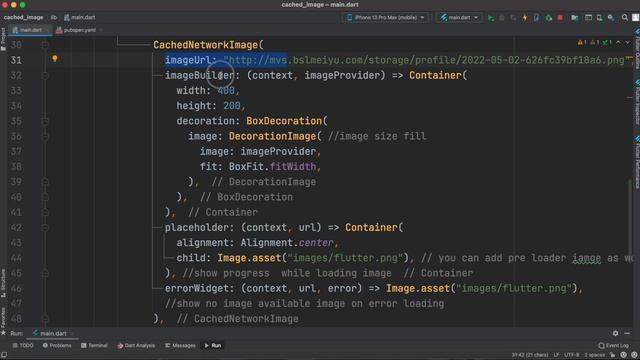640x360 pixels.
Task: Go to previous highlighted error up arrow
Action: pyautogui.click(x=618, y=42)
